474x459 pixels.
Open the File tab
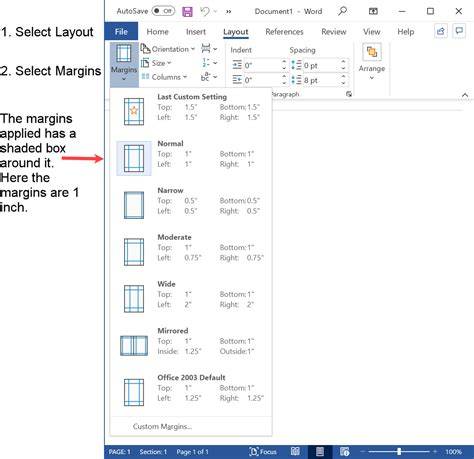pyautogui.click(x=121, y=32)
